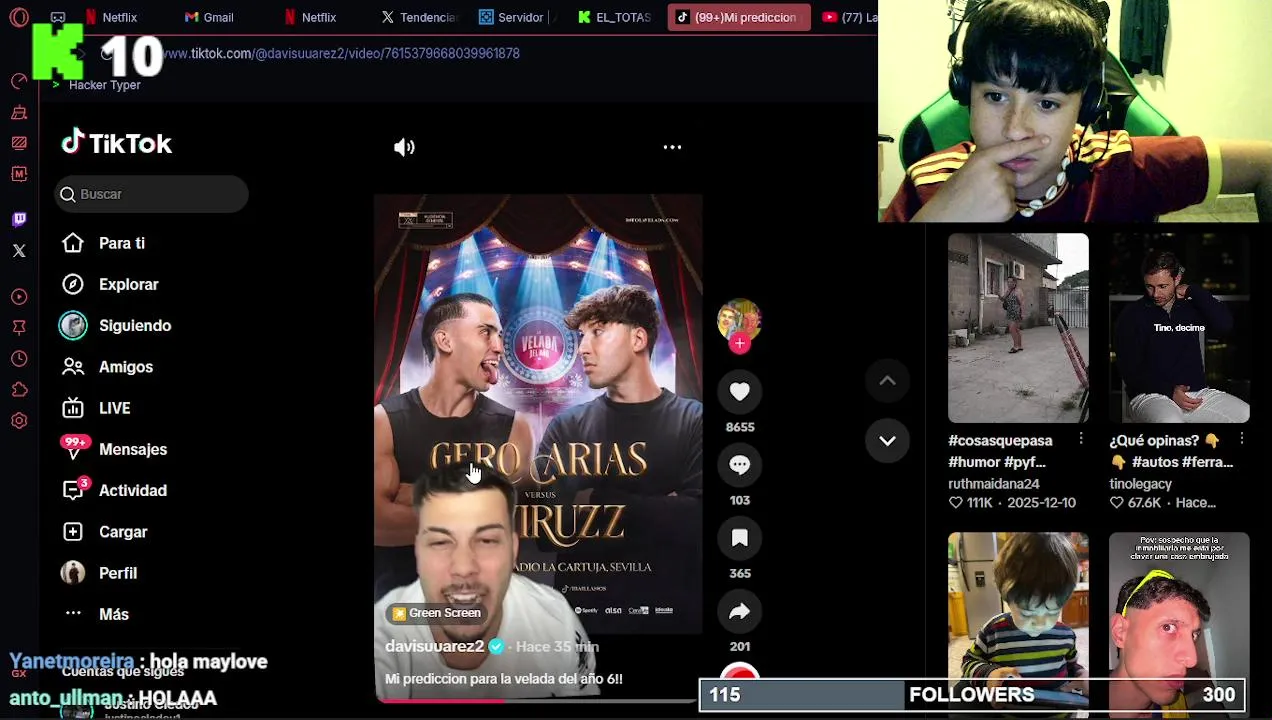Click the TikTok logo
The image size is (1272, 720).
coord(116,144)
